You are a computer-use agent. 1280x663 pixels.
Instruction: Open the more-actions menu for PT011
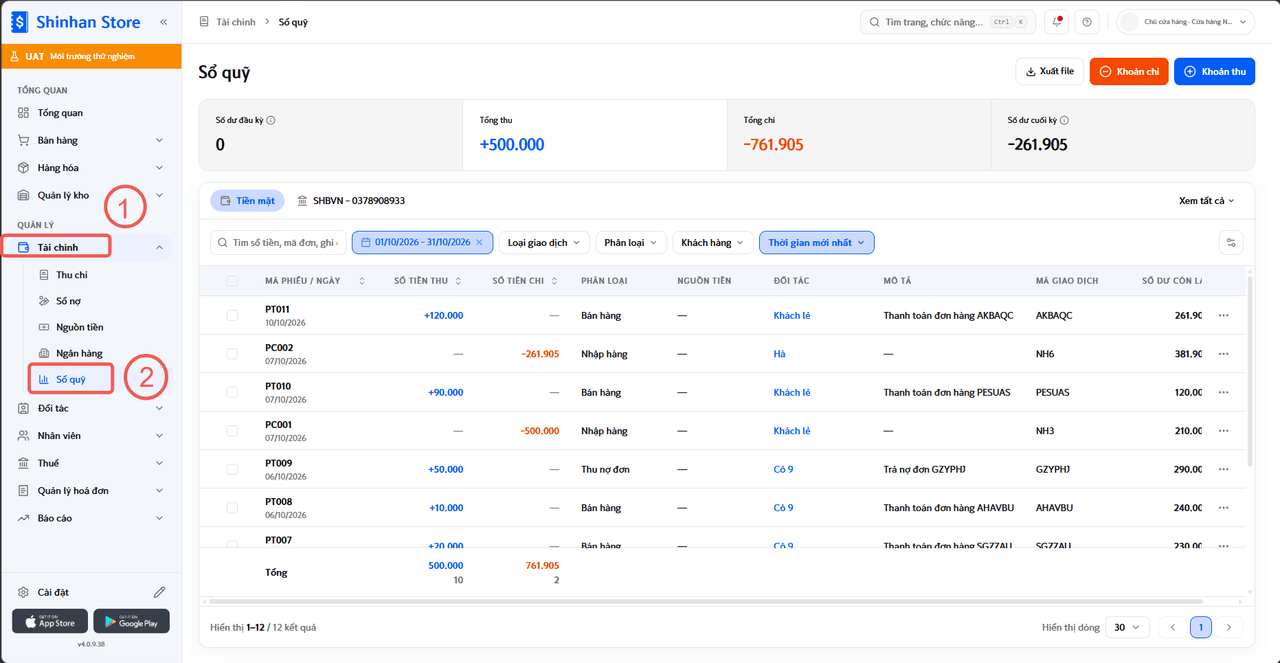tap(1223, 315)
